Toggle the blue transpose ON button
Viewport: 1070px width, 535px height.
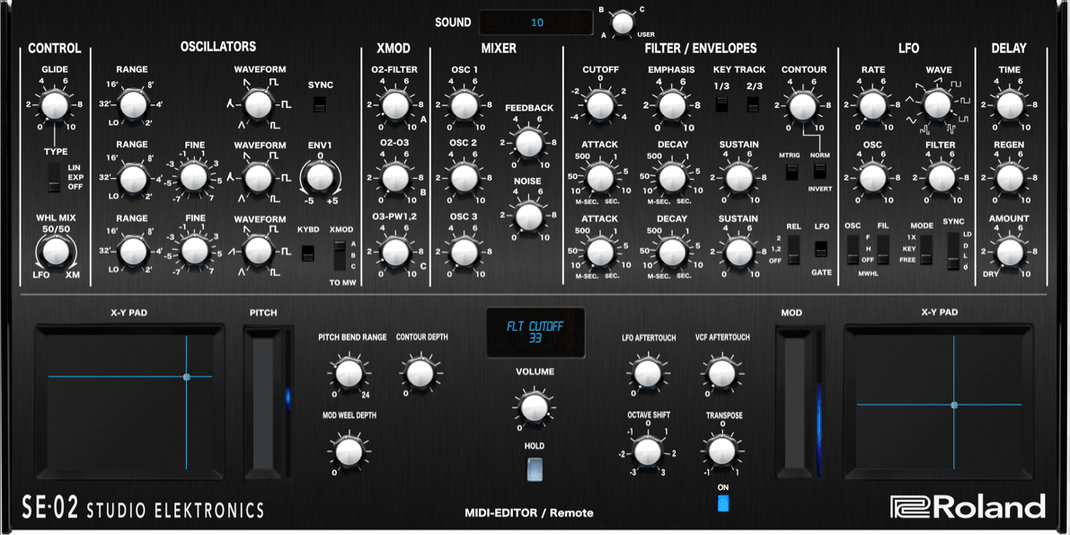coord(723,503)
